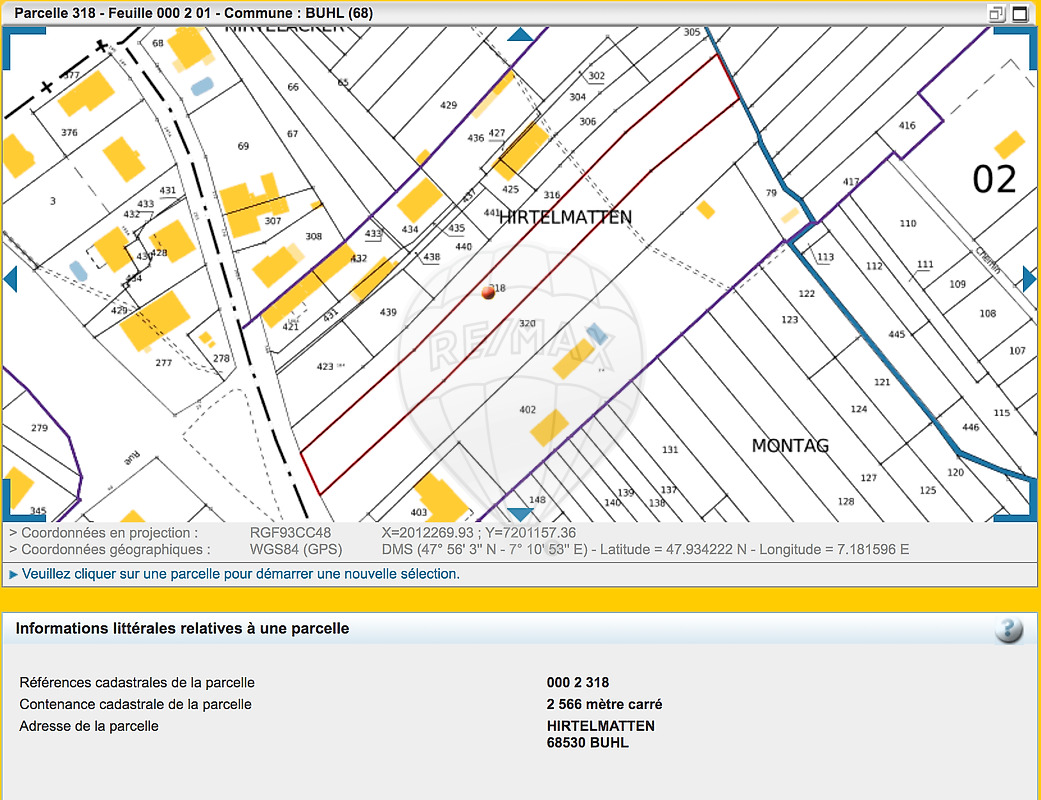Click the bottom-left blue corner bracket

click(x=22, y=502)
